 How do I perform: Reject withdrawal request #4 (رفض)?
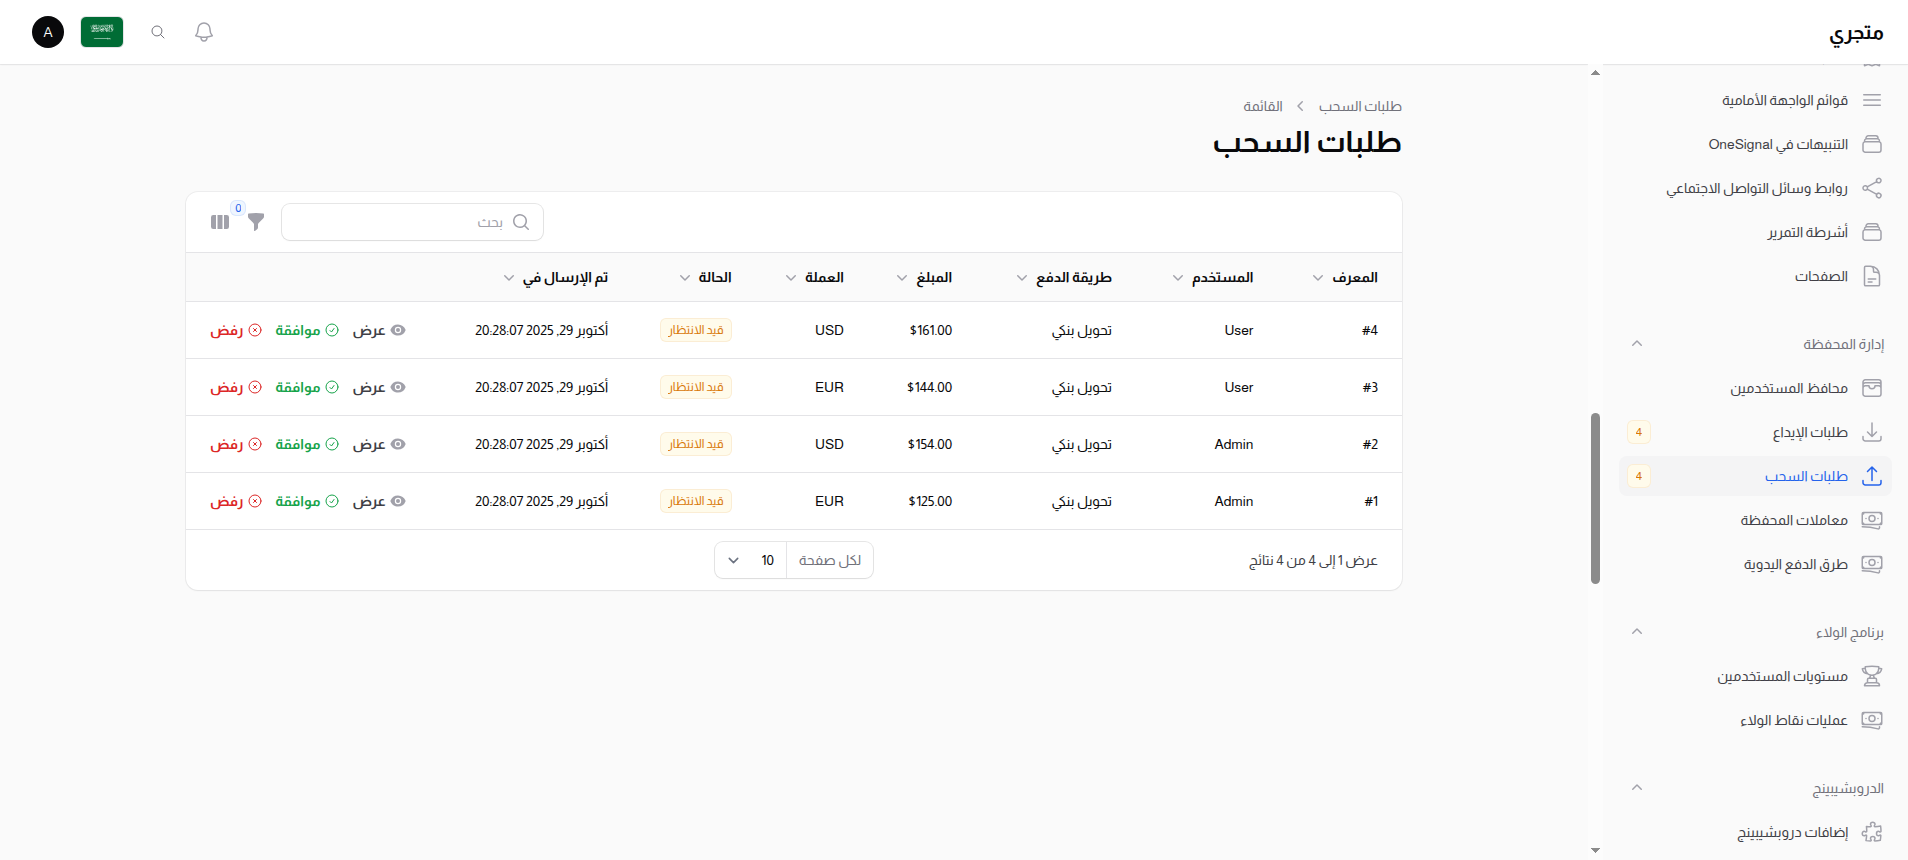236,330
